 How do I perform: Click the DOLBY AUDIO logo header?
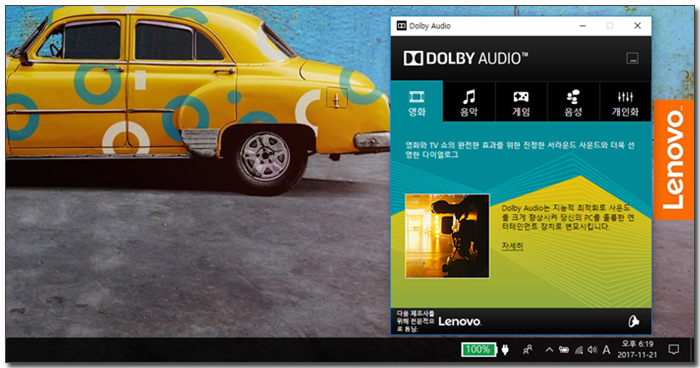click(466, 59)
